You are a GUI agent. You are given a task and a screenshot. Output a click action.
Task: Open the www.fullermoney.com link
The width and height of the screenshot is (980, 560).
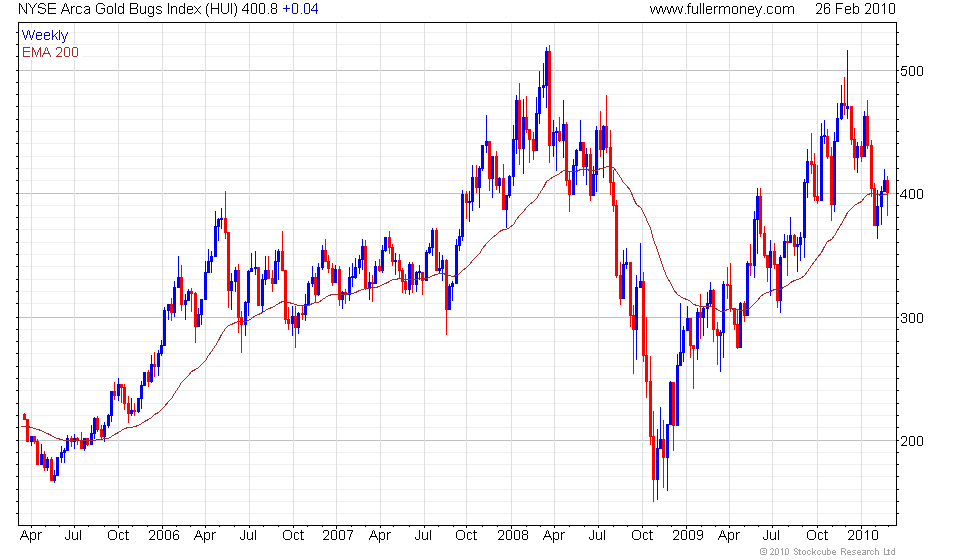point(722,9)
